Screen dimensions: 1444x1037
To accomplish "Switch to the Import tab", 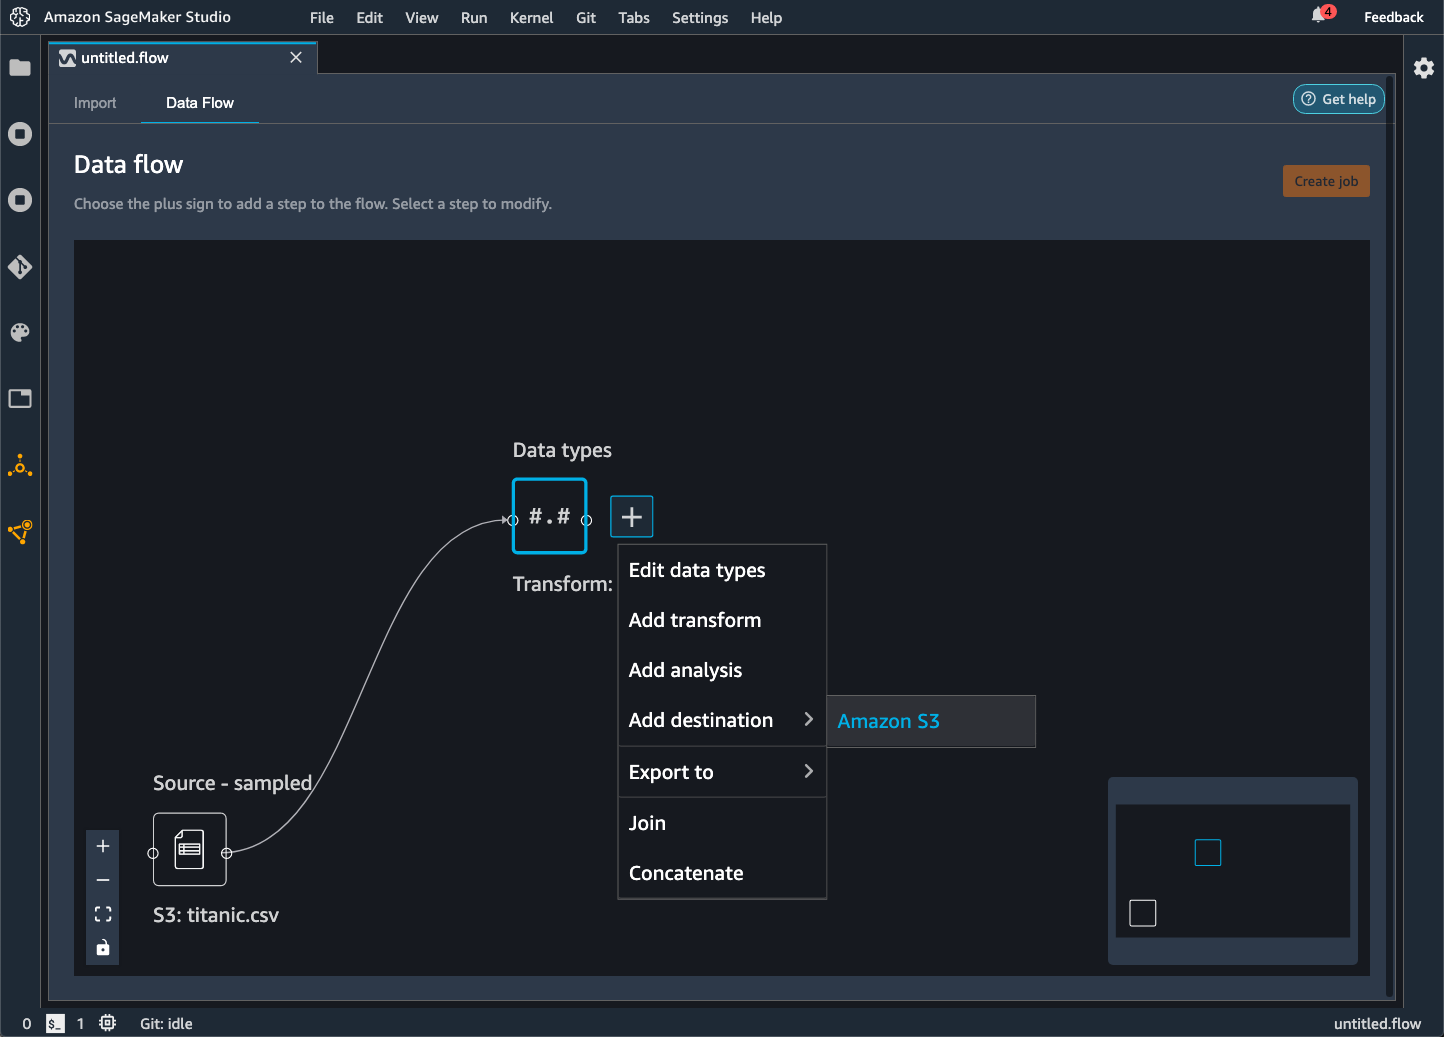I will pos(94,102).
